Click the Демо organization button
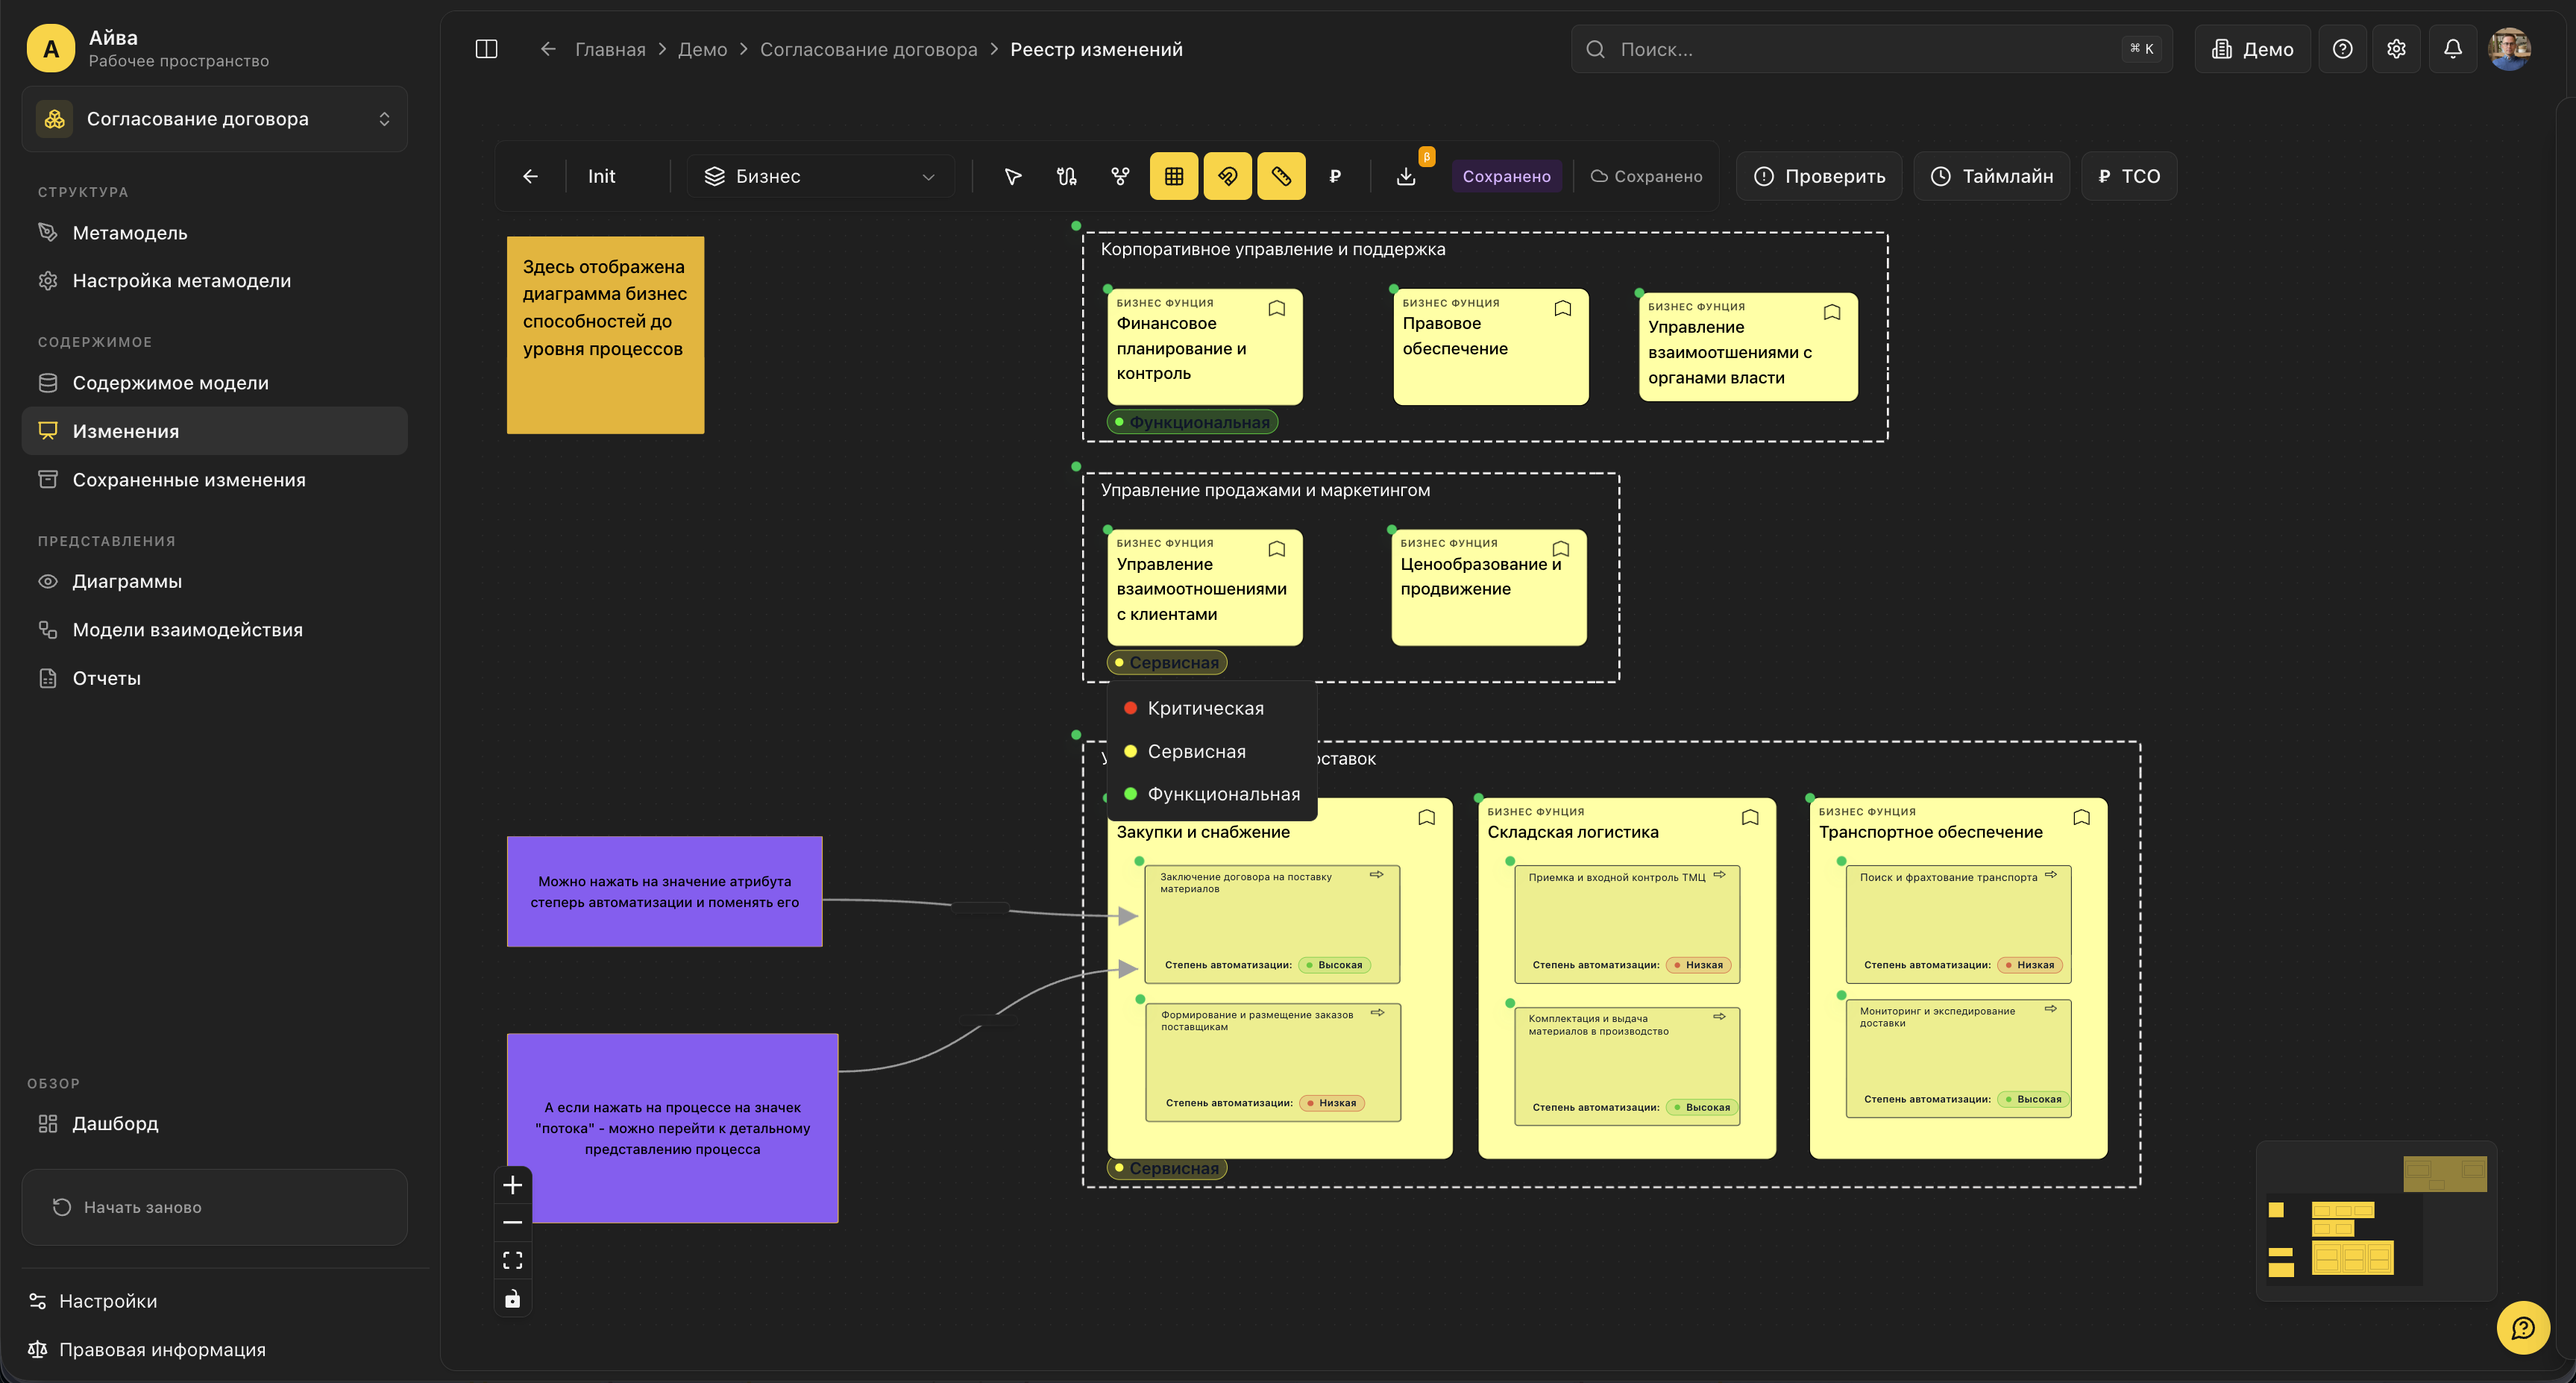The height and width of the screenshot is (1383, 2576). [2252, 49]
